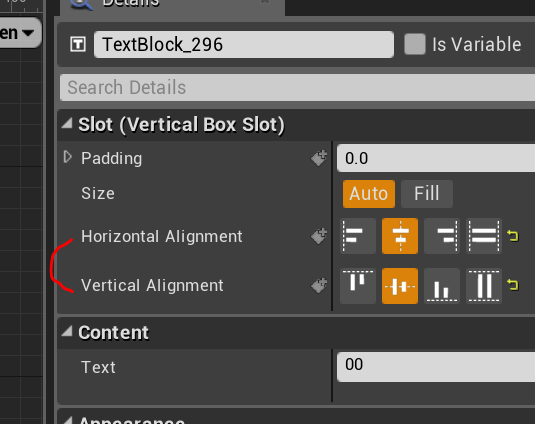Align text block horizontally right
The image size is (535, 424).
[x=442, y=236]
